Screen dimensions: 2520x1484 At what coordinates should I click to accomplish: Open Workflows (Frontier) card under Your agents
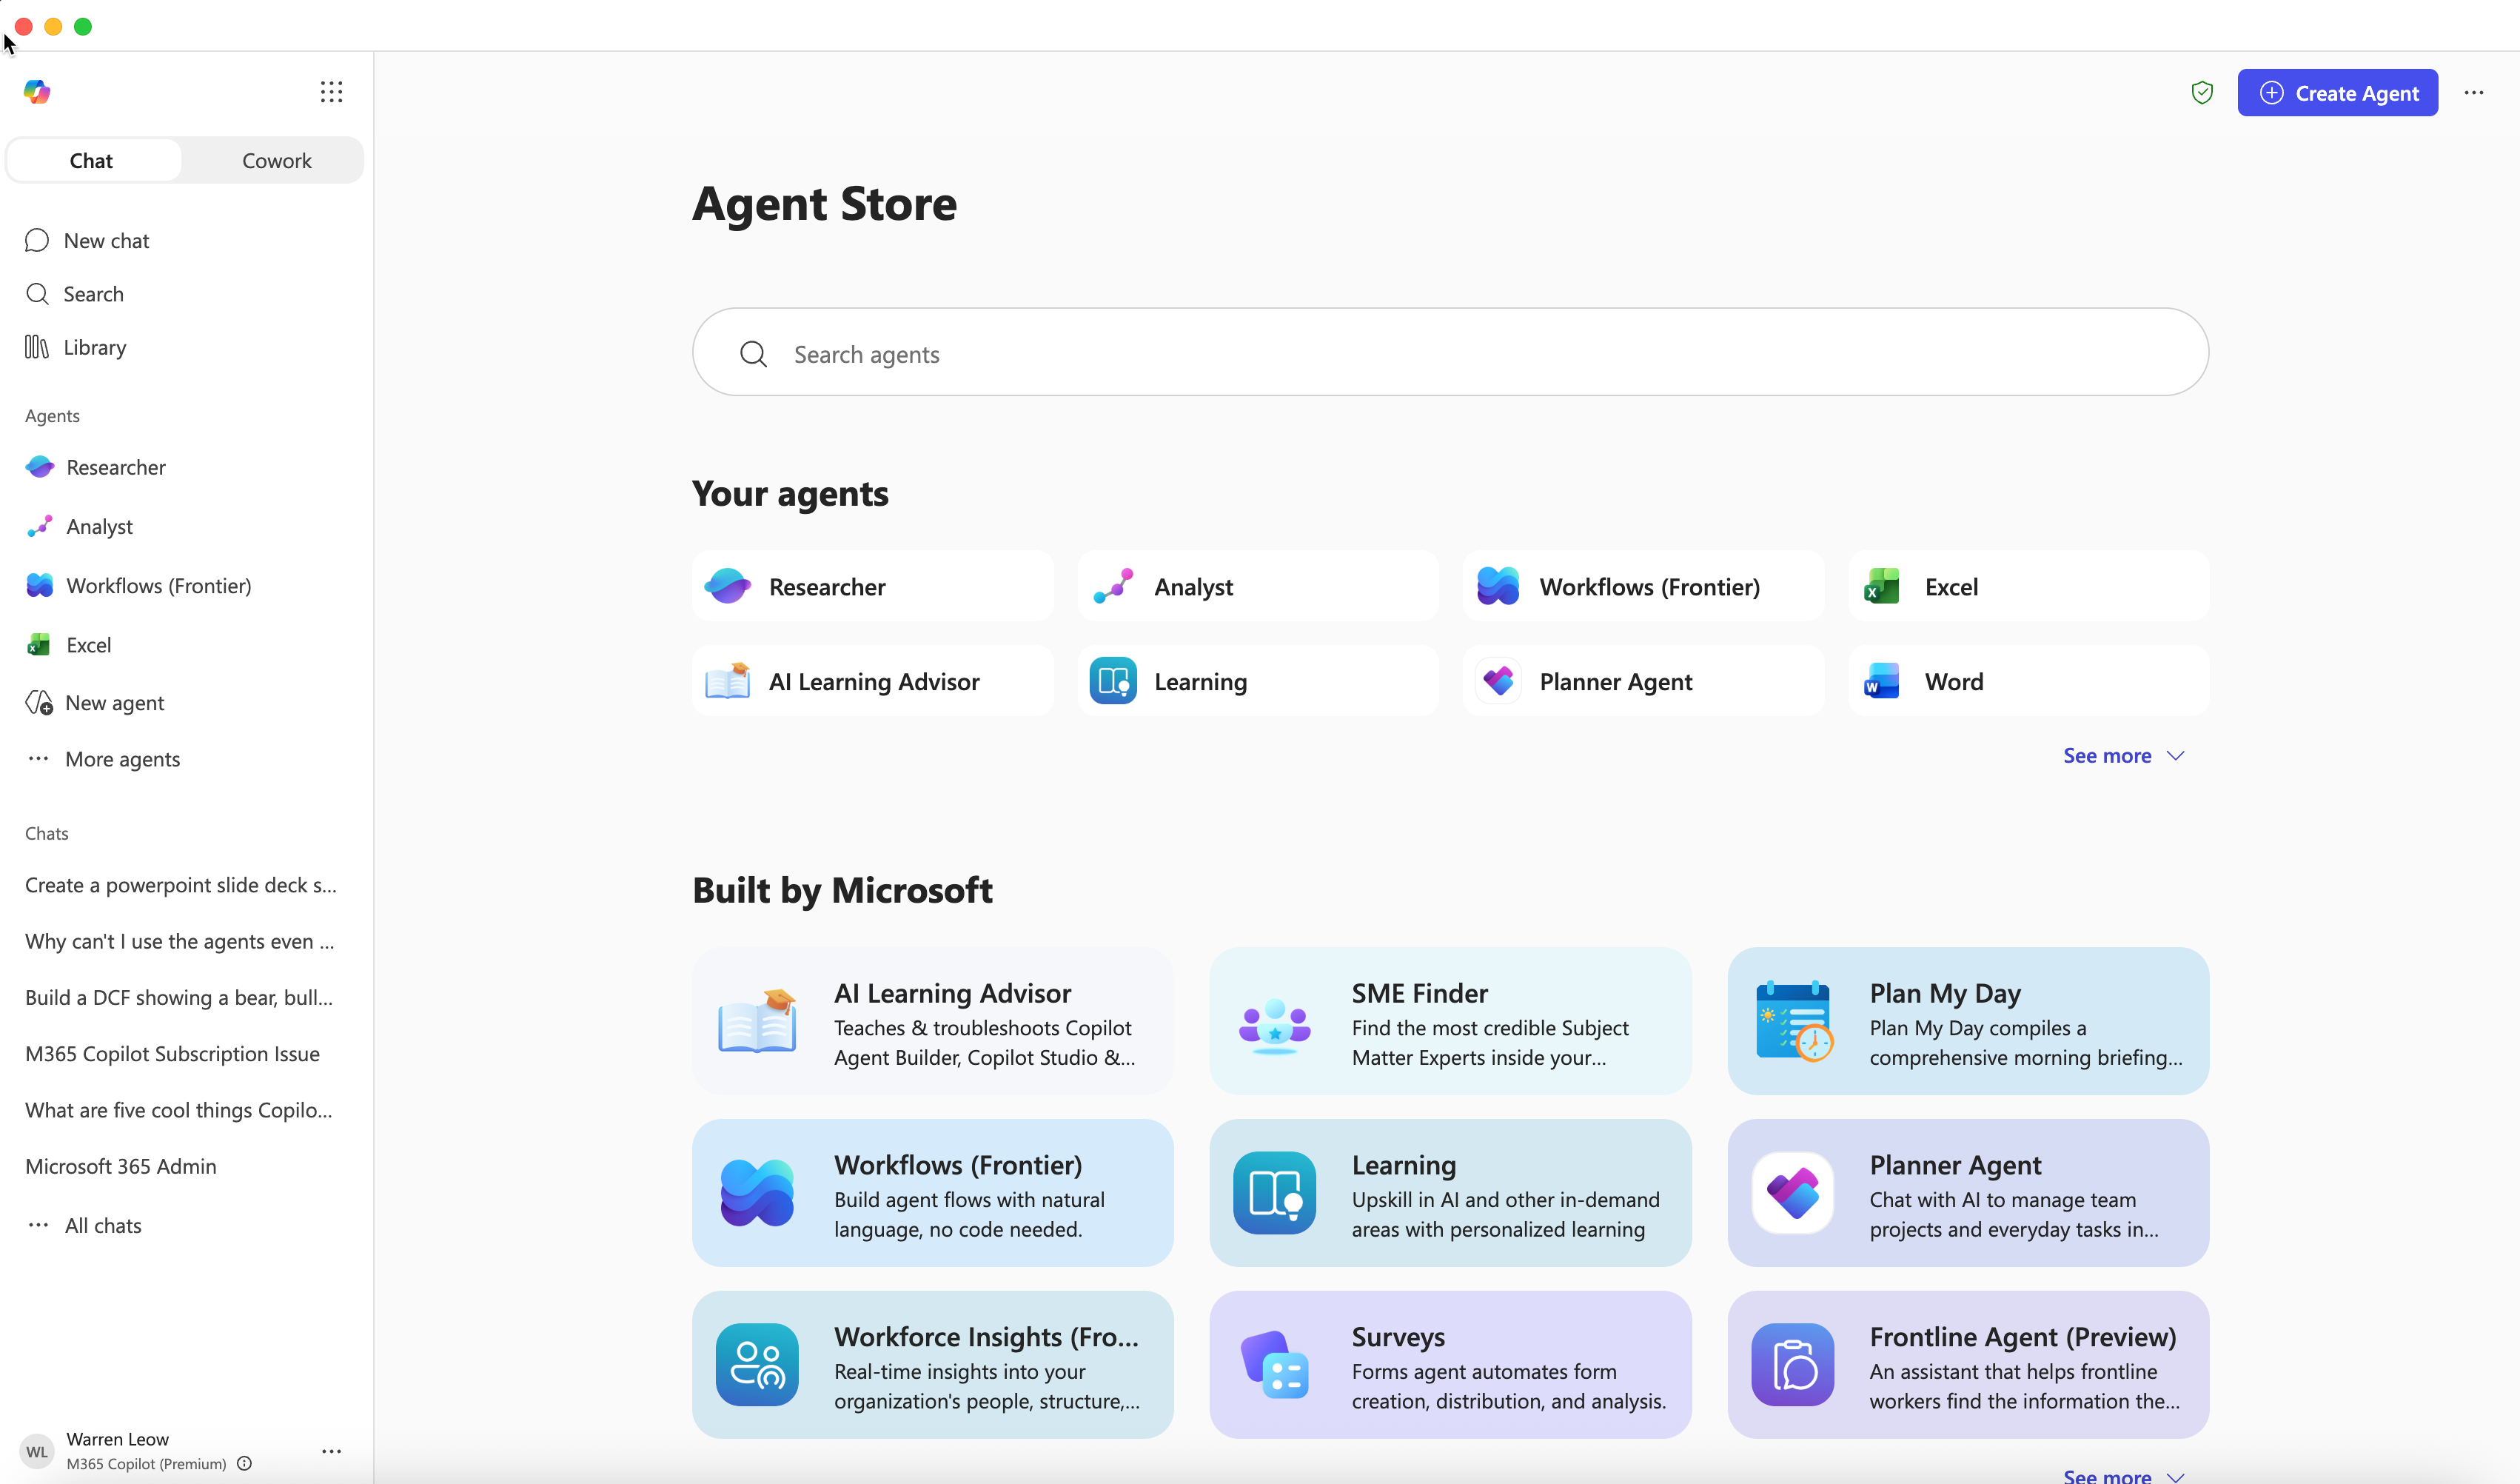(1643, 586)
